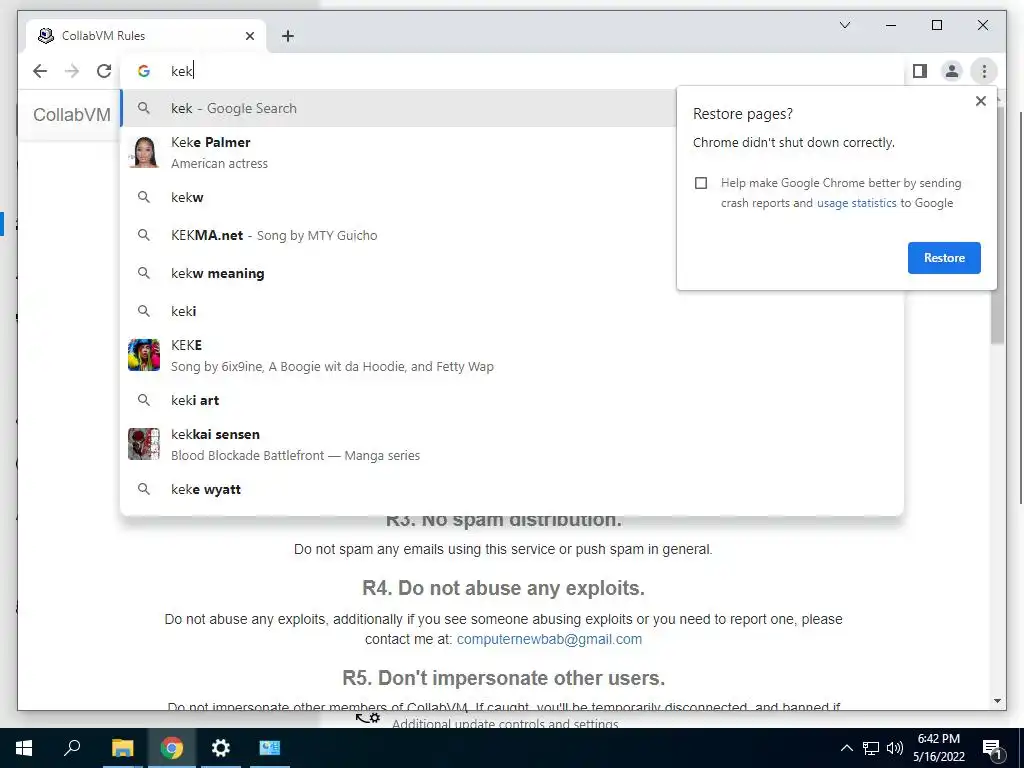Click the volume speaker tray icon
1024x768 pixels.
(x=895, y=748)
